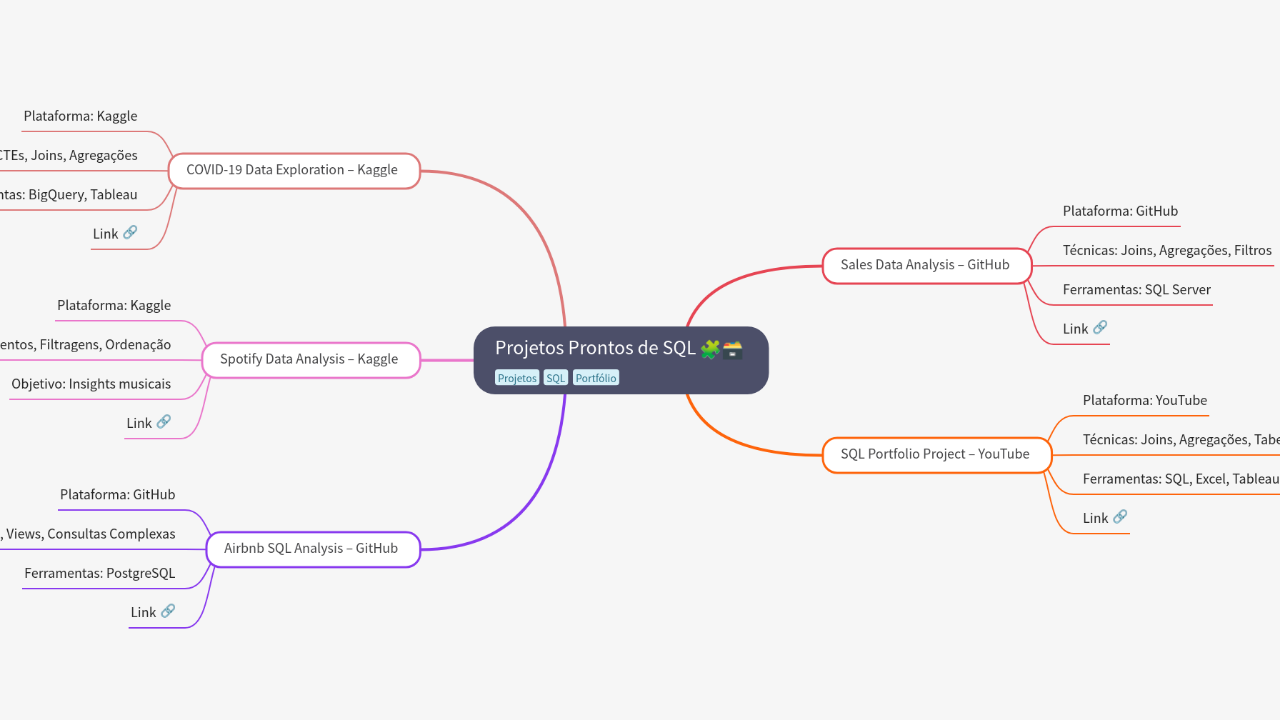The image size is (1280, 720).
Task: Open the link icon under Spotify Data Analysis
Action: point(164,422)
